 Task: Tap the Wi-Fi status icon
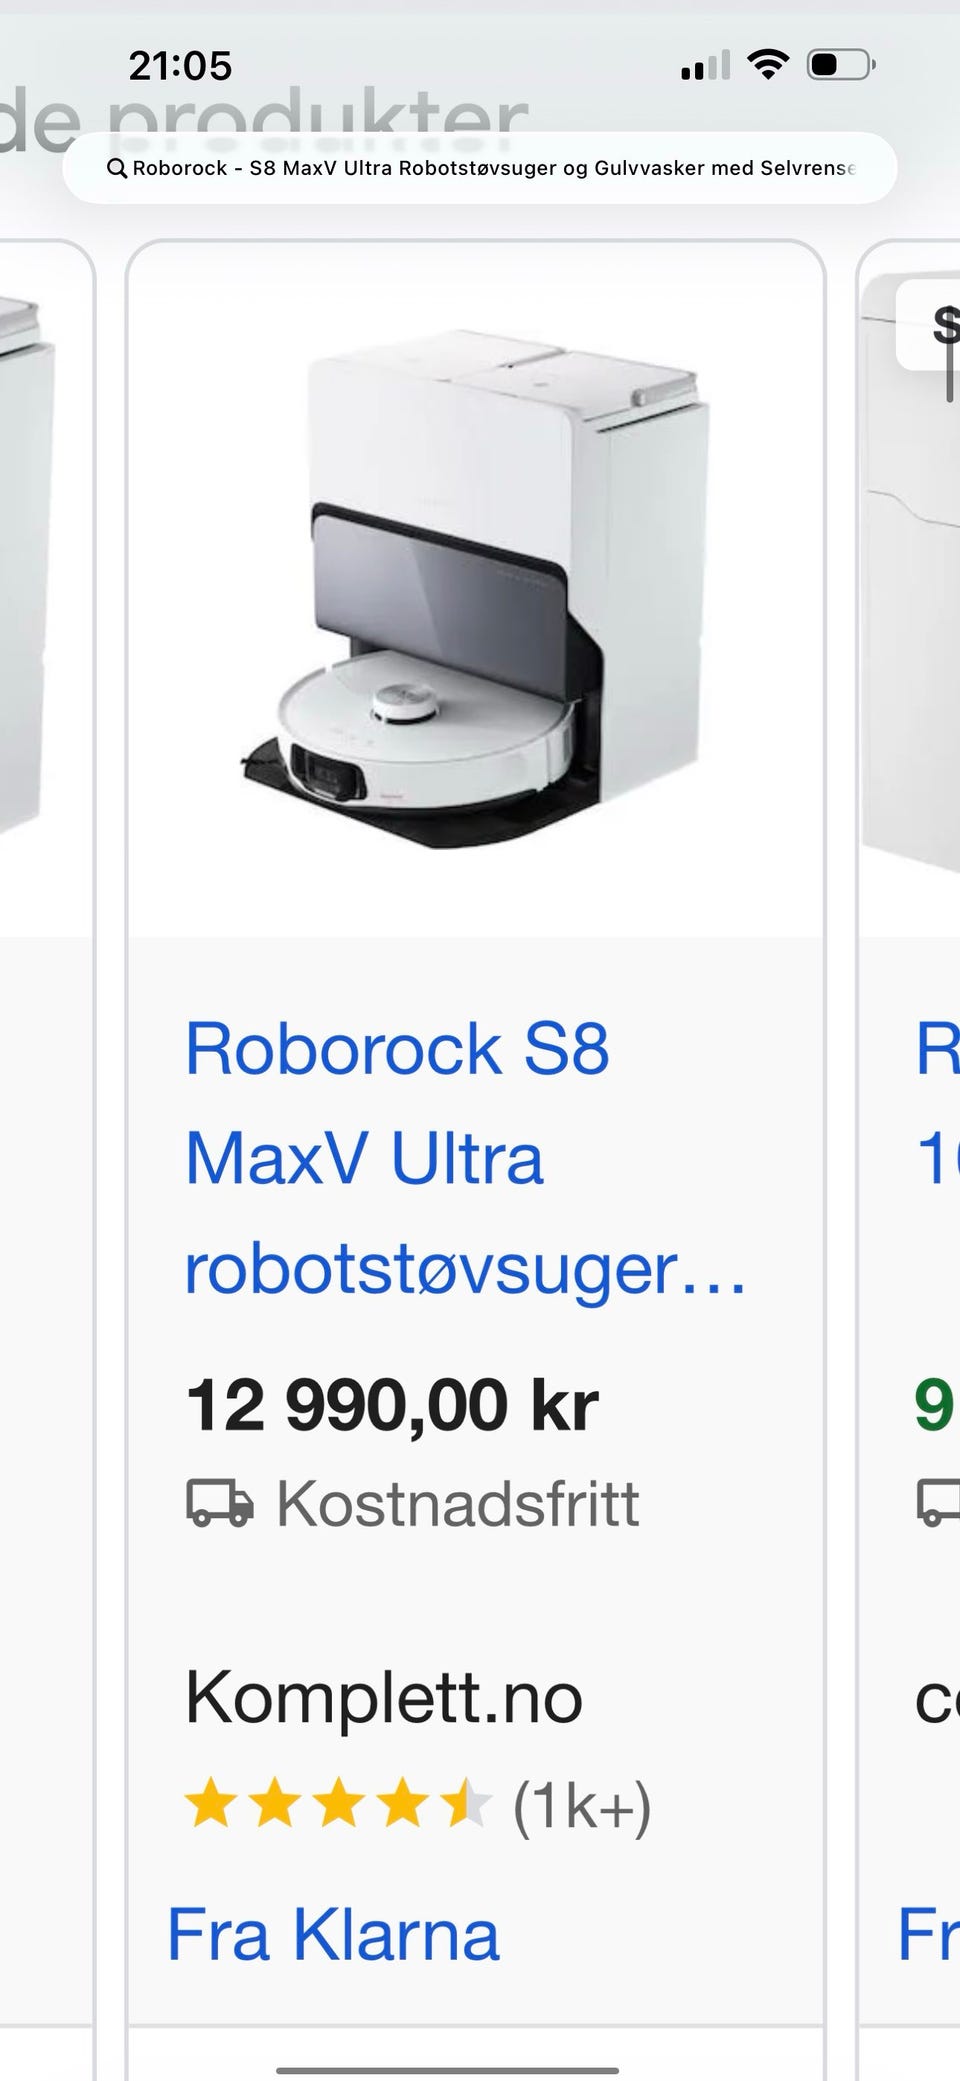click(x=768, y=66)
